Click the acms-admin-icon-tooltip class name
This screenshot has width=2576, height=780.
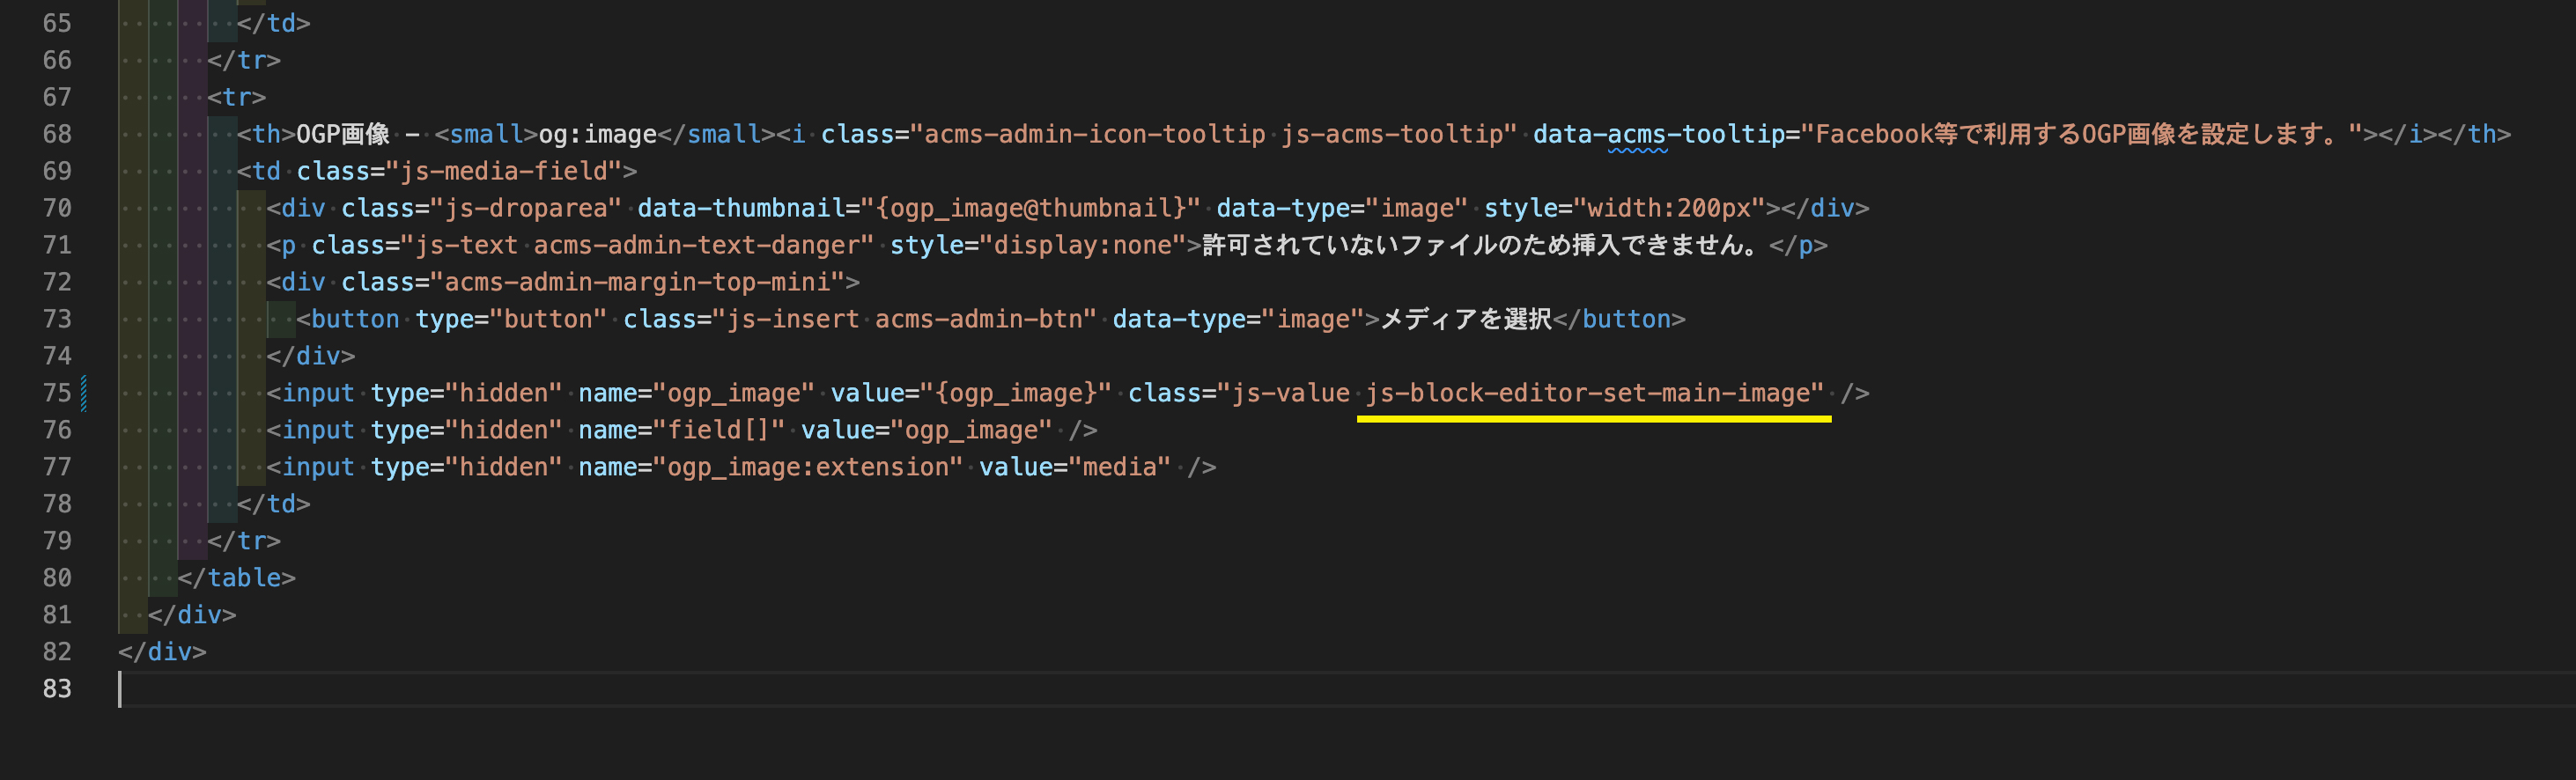pyautogui.click(x=1094, y=134)
